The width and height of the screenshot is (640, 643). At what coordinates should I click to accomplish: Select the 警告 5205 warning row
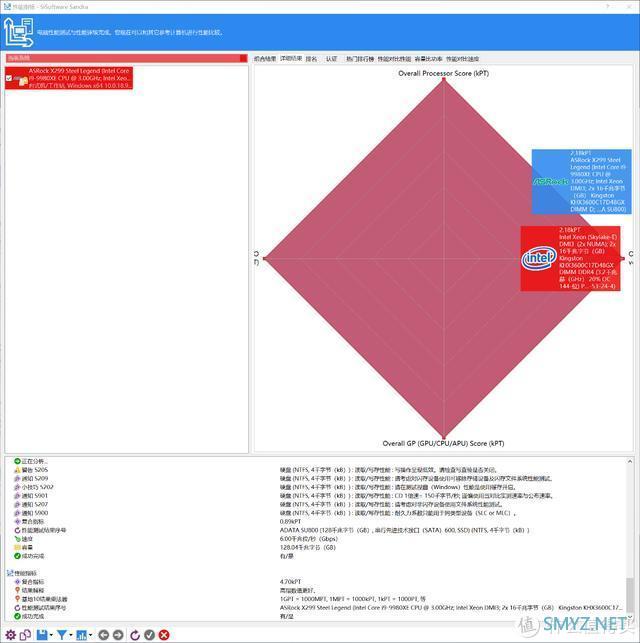point(31,470)
